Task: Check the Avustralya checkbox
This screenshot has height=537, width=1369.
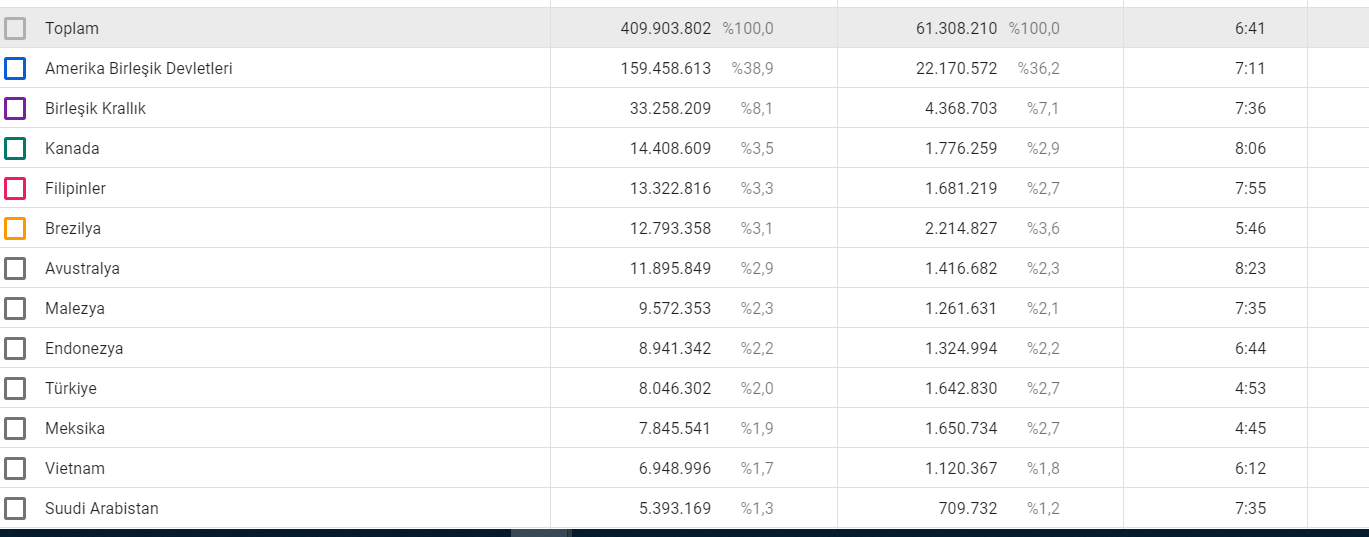Action: point(15,268)
